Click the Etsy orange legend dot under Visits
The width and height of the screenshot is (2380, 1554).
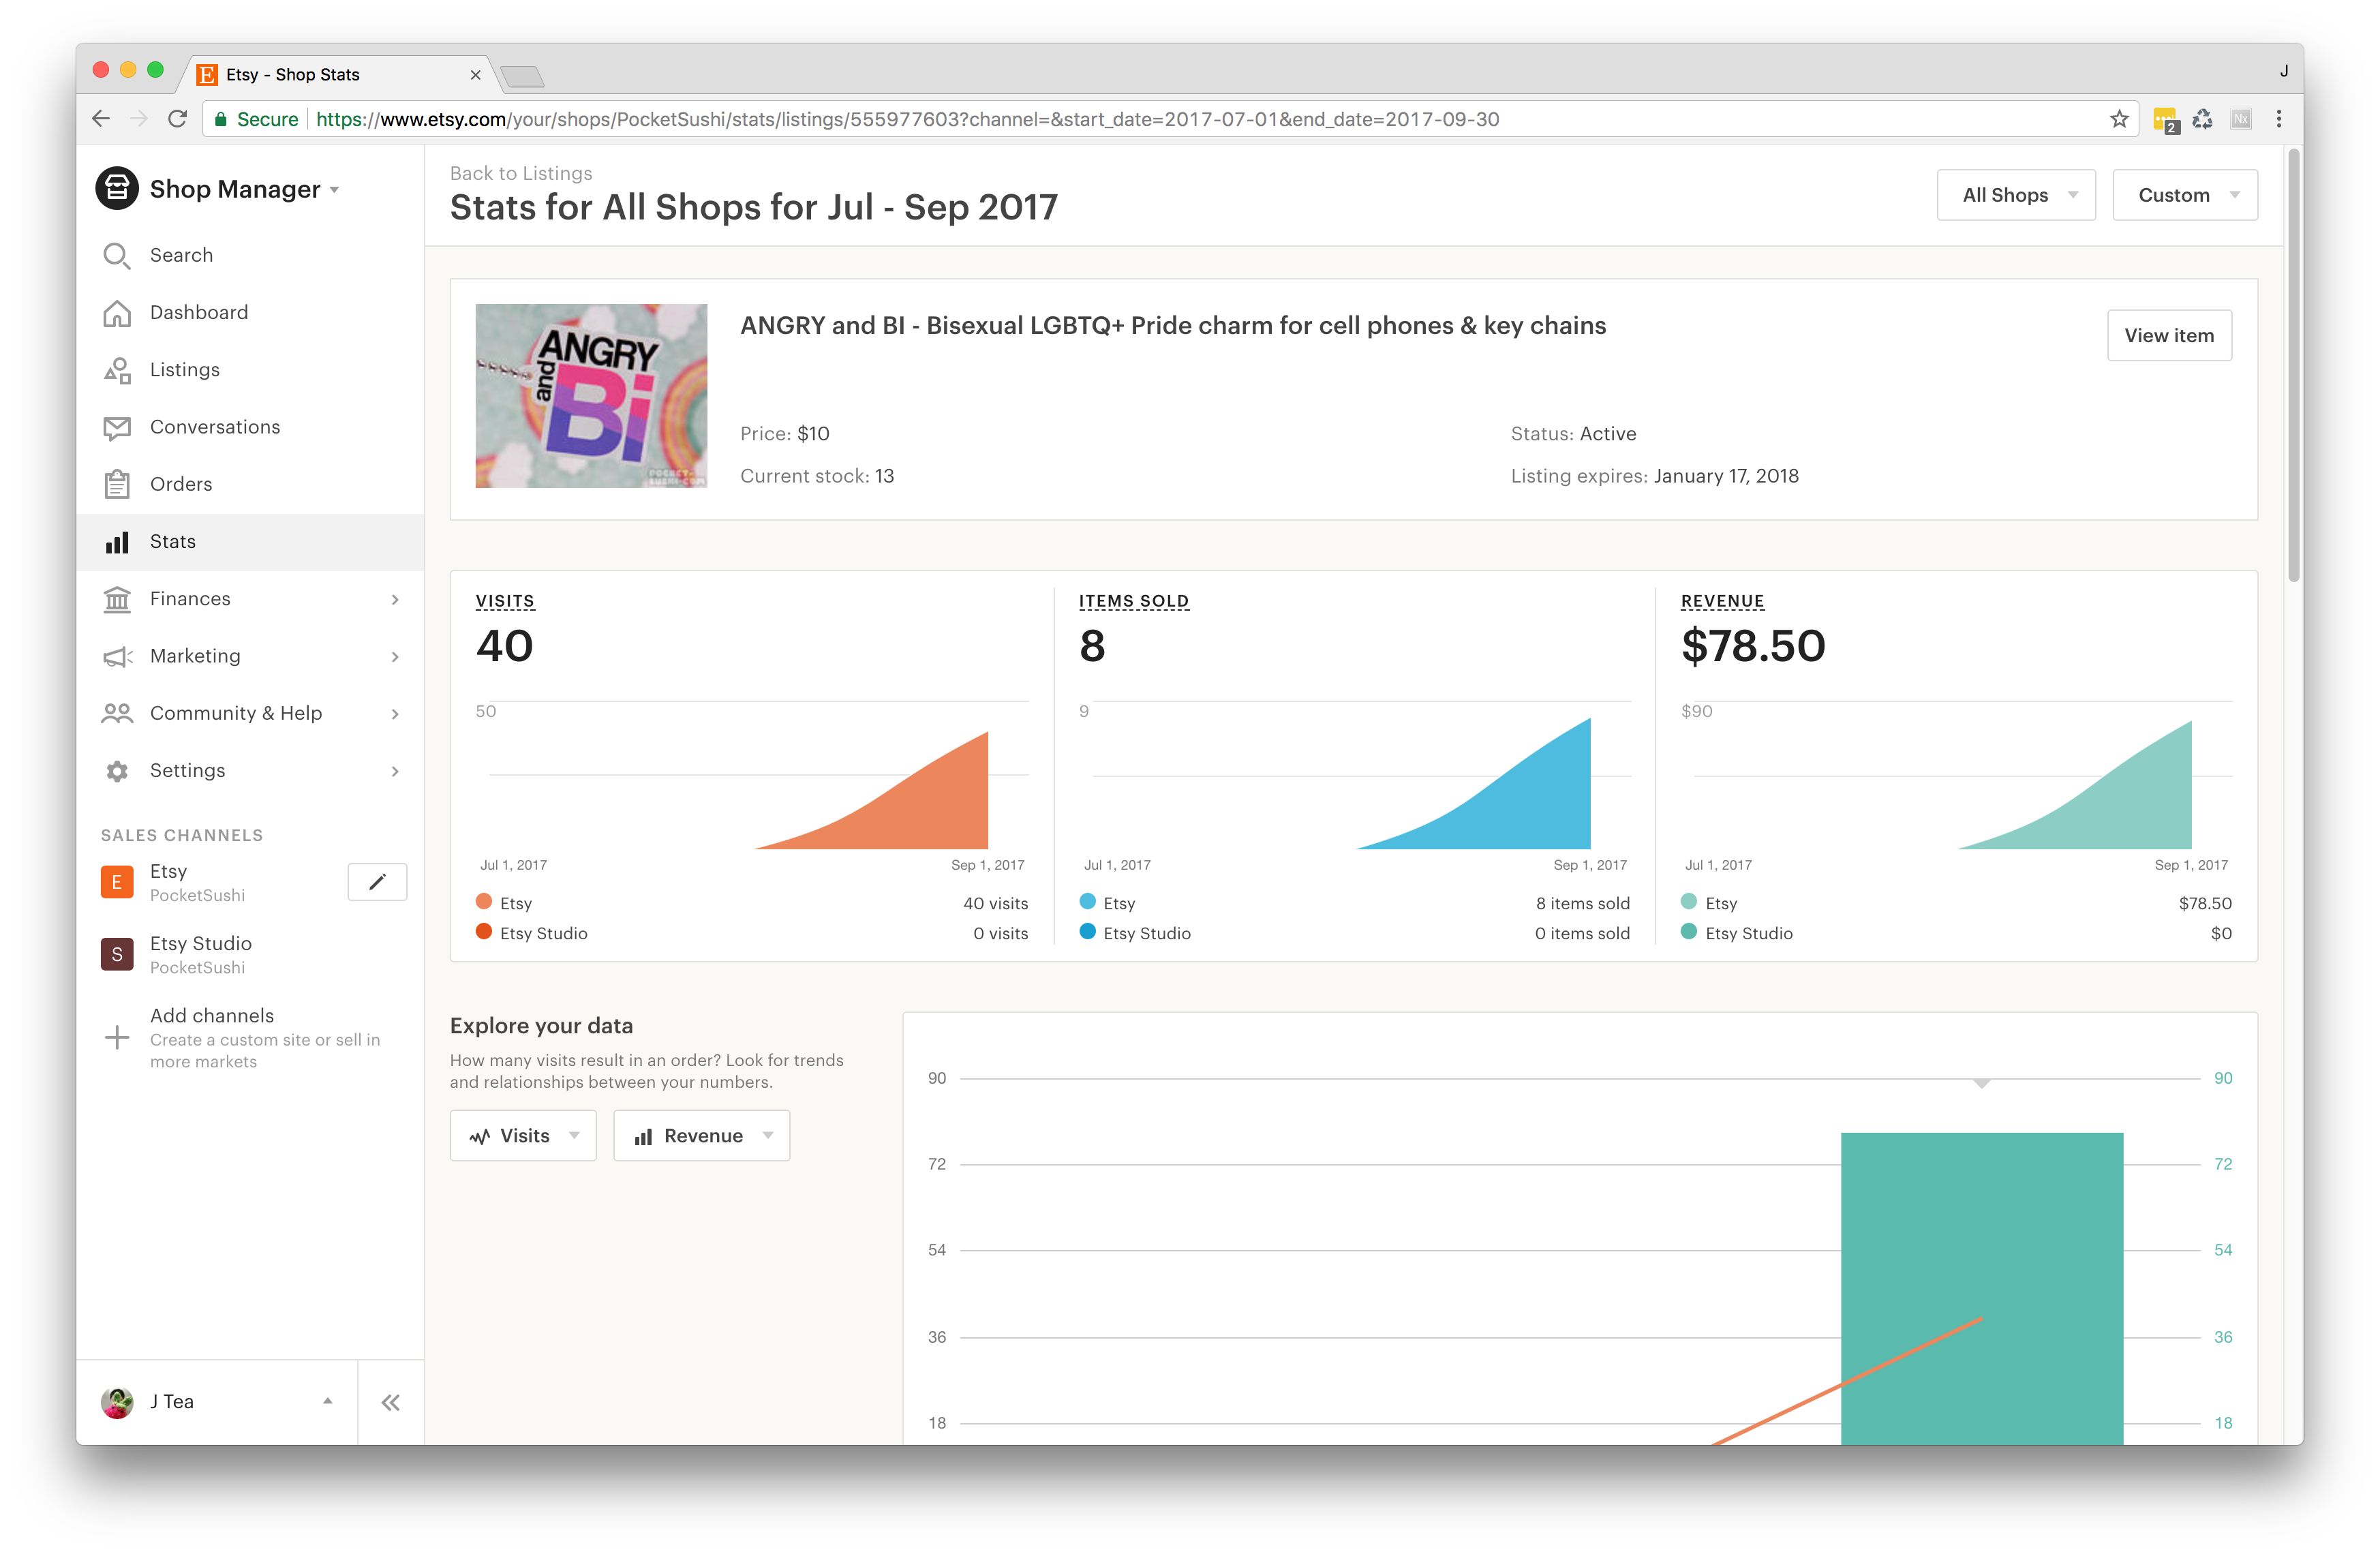484,902
